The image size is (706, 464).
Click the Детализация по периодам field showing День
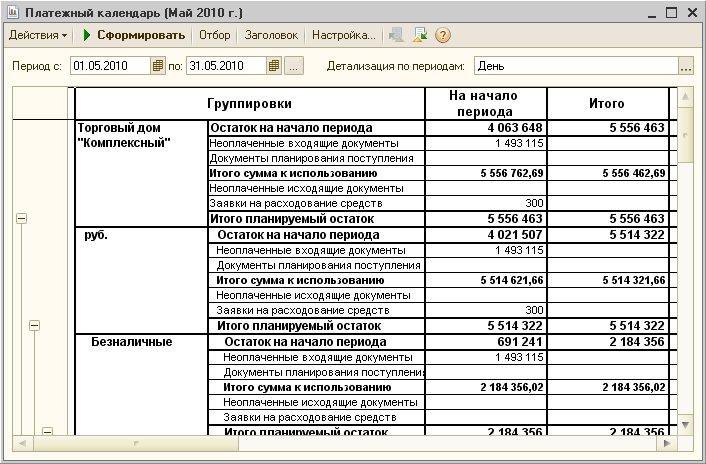pos(576,66)
